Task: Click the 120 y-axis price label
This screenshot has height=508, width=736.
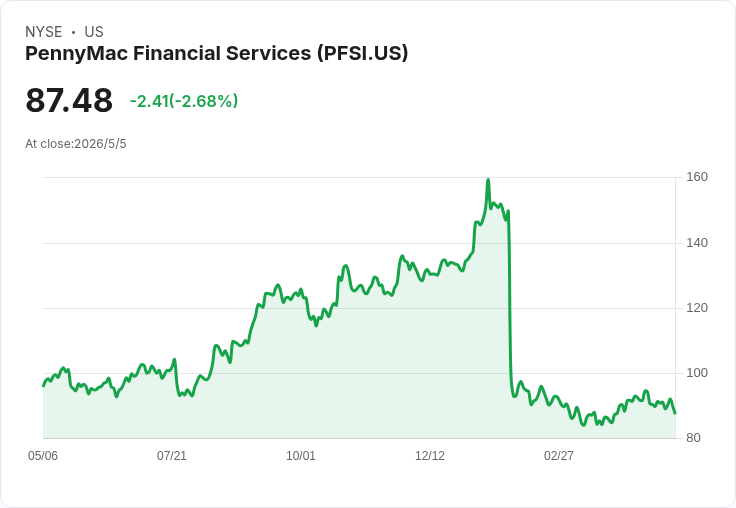Action: point(697,308)
